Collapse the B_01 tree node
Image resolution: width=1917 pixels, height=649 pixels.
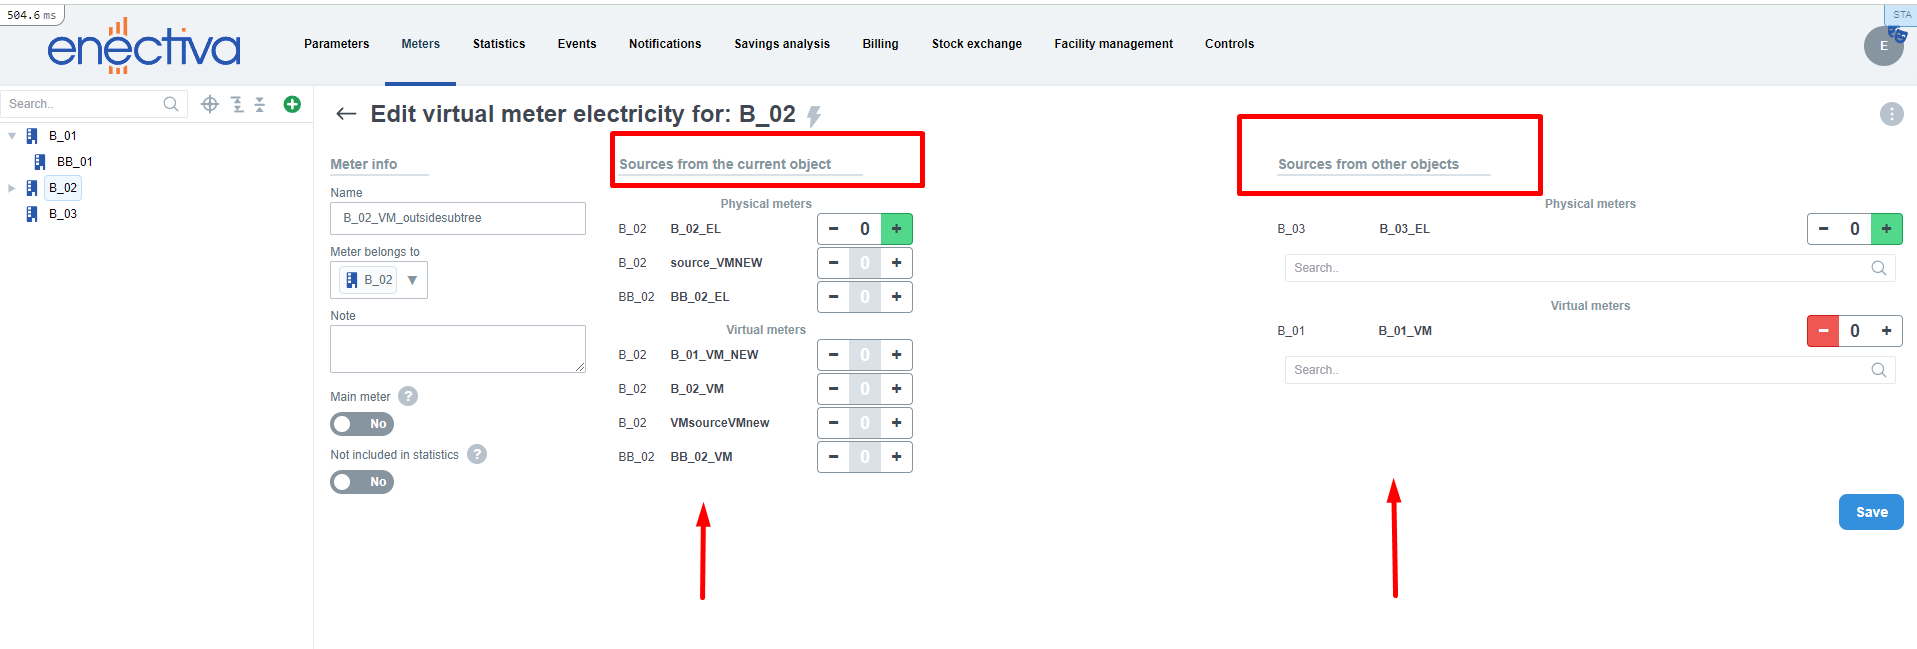(x=12, y=136)
